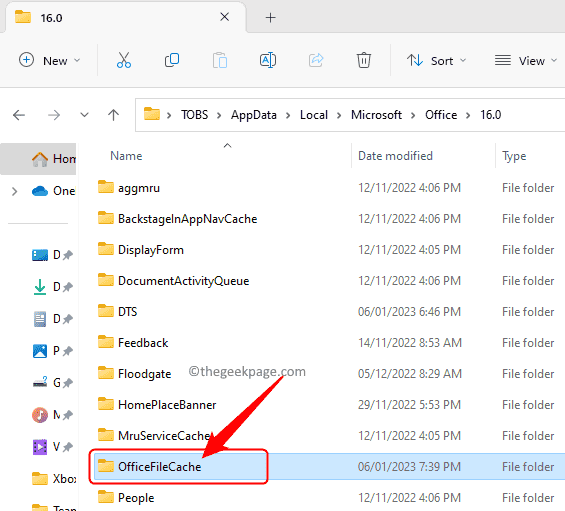The height and width of the screenshot is (511, 565).
Task: Click Local in the address breadcrumb
Action: [x=314, y=115]
